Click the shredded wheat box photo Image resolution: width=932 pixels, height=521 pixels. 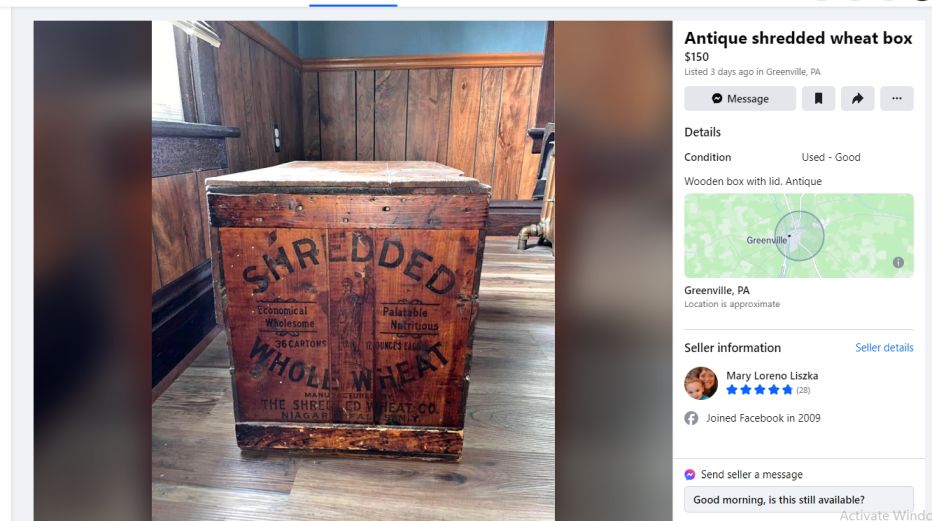pos(353,271)
